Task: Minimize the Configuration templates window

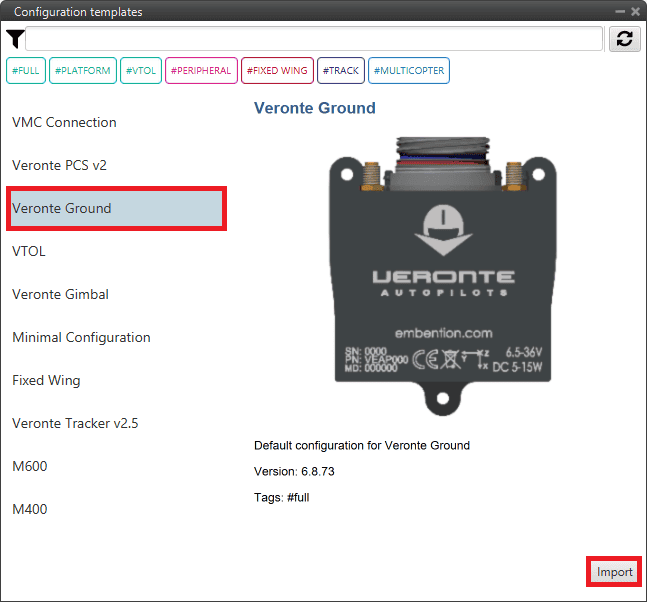Action: 619,11
